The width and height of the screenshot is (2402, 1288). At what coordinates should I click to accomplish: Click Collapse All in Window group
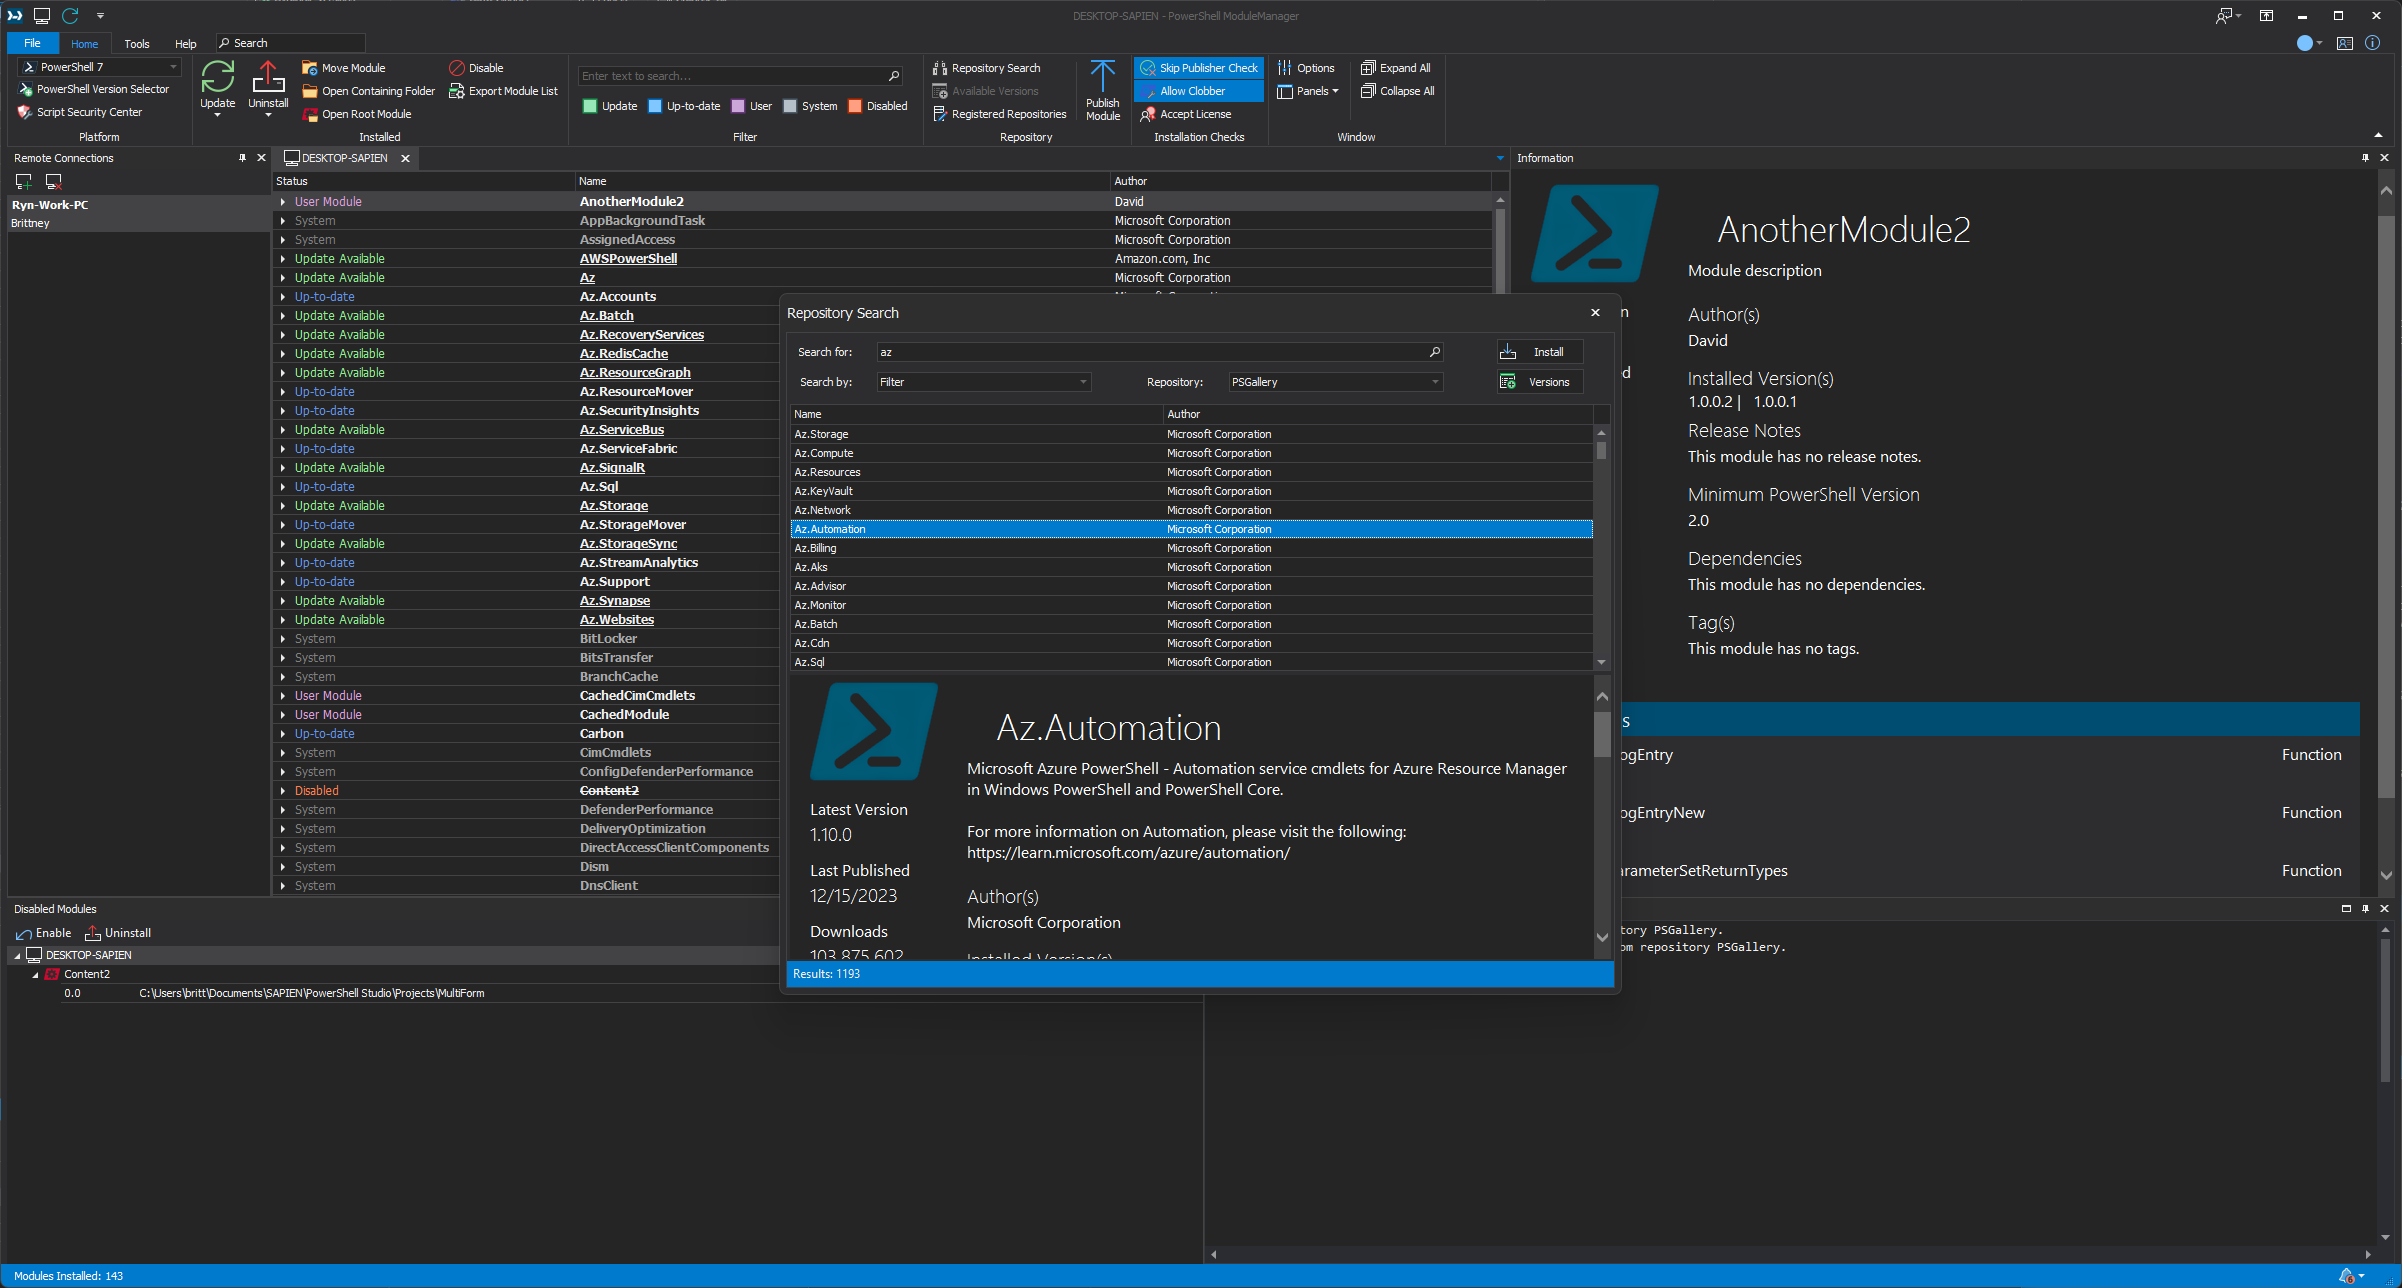(1398, 91)
